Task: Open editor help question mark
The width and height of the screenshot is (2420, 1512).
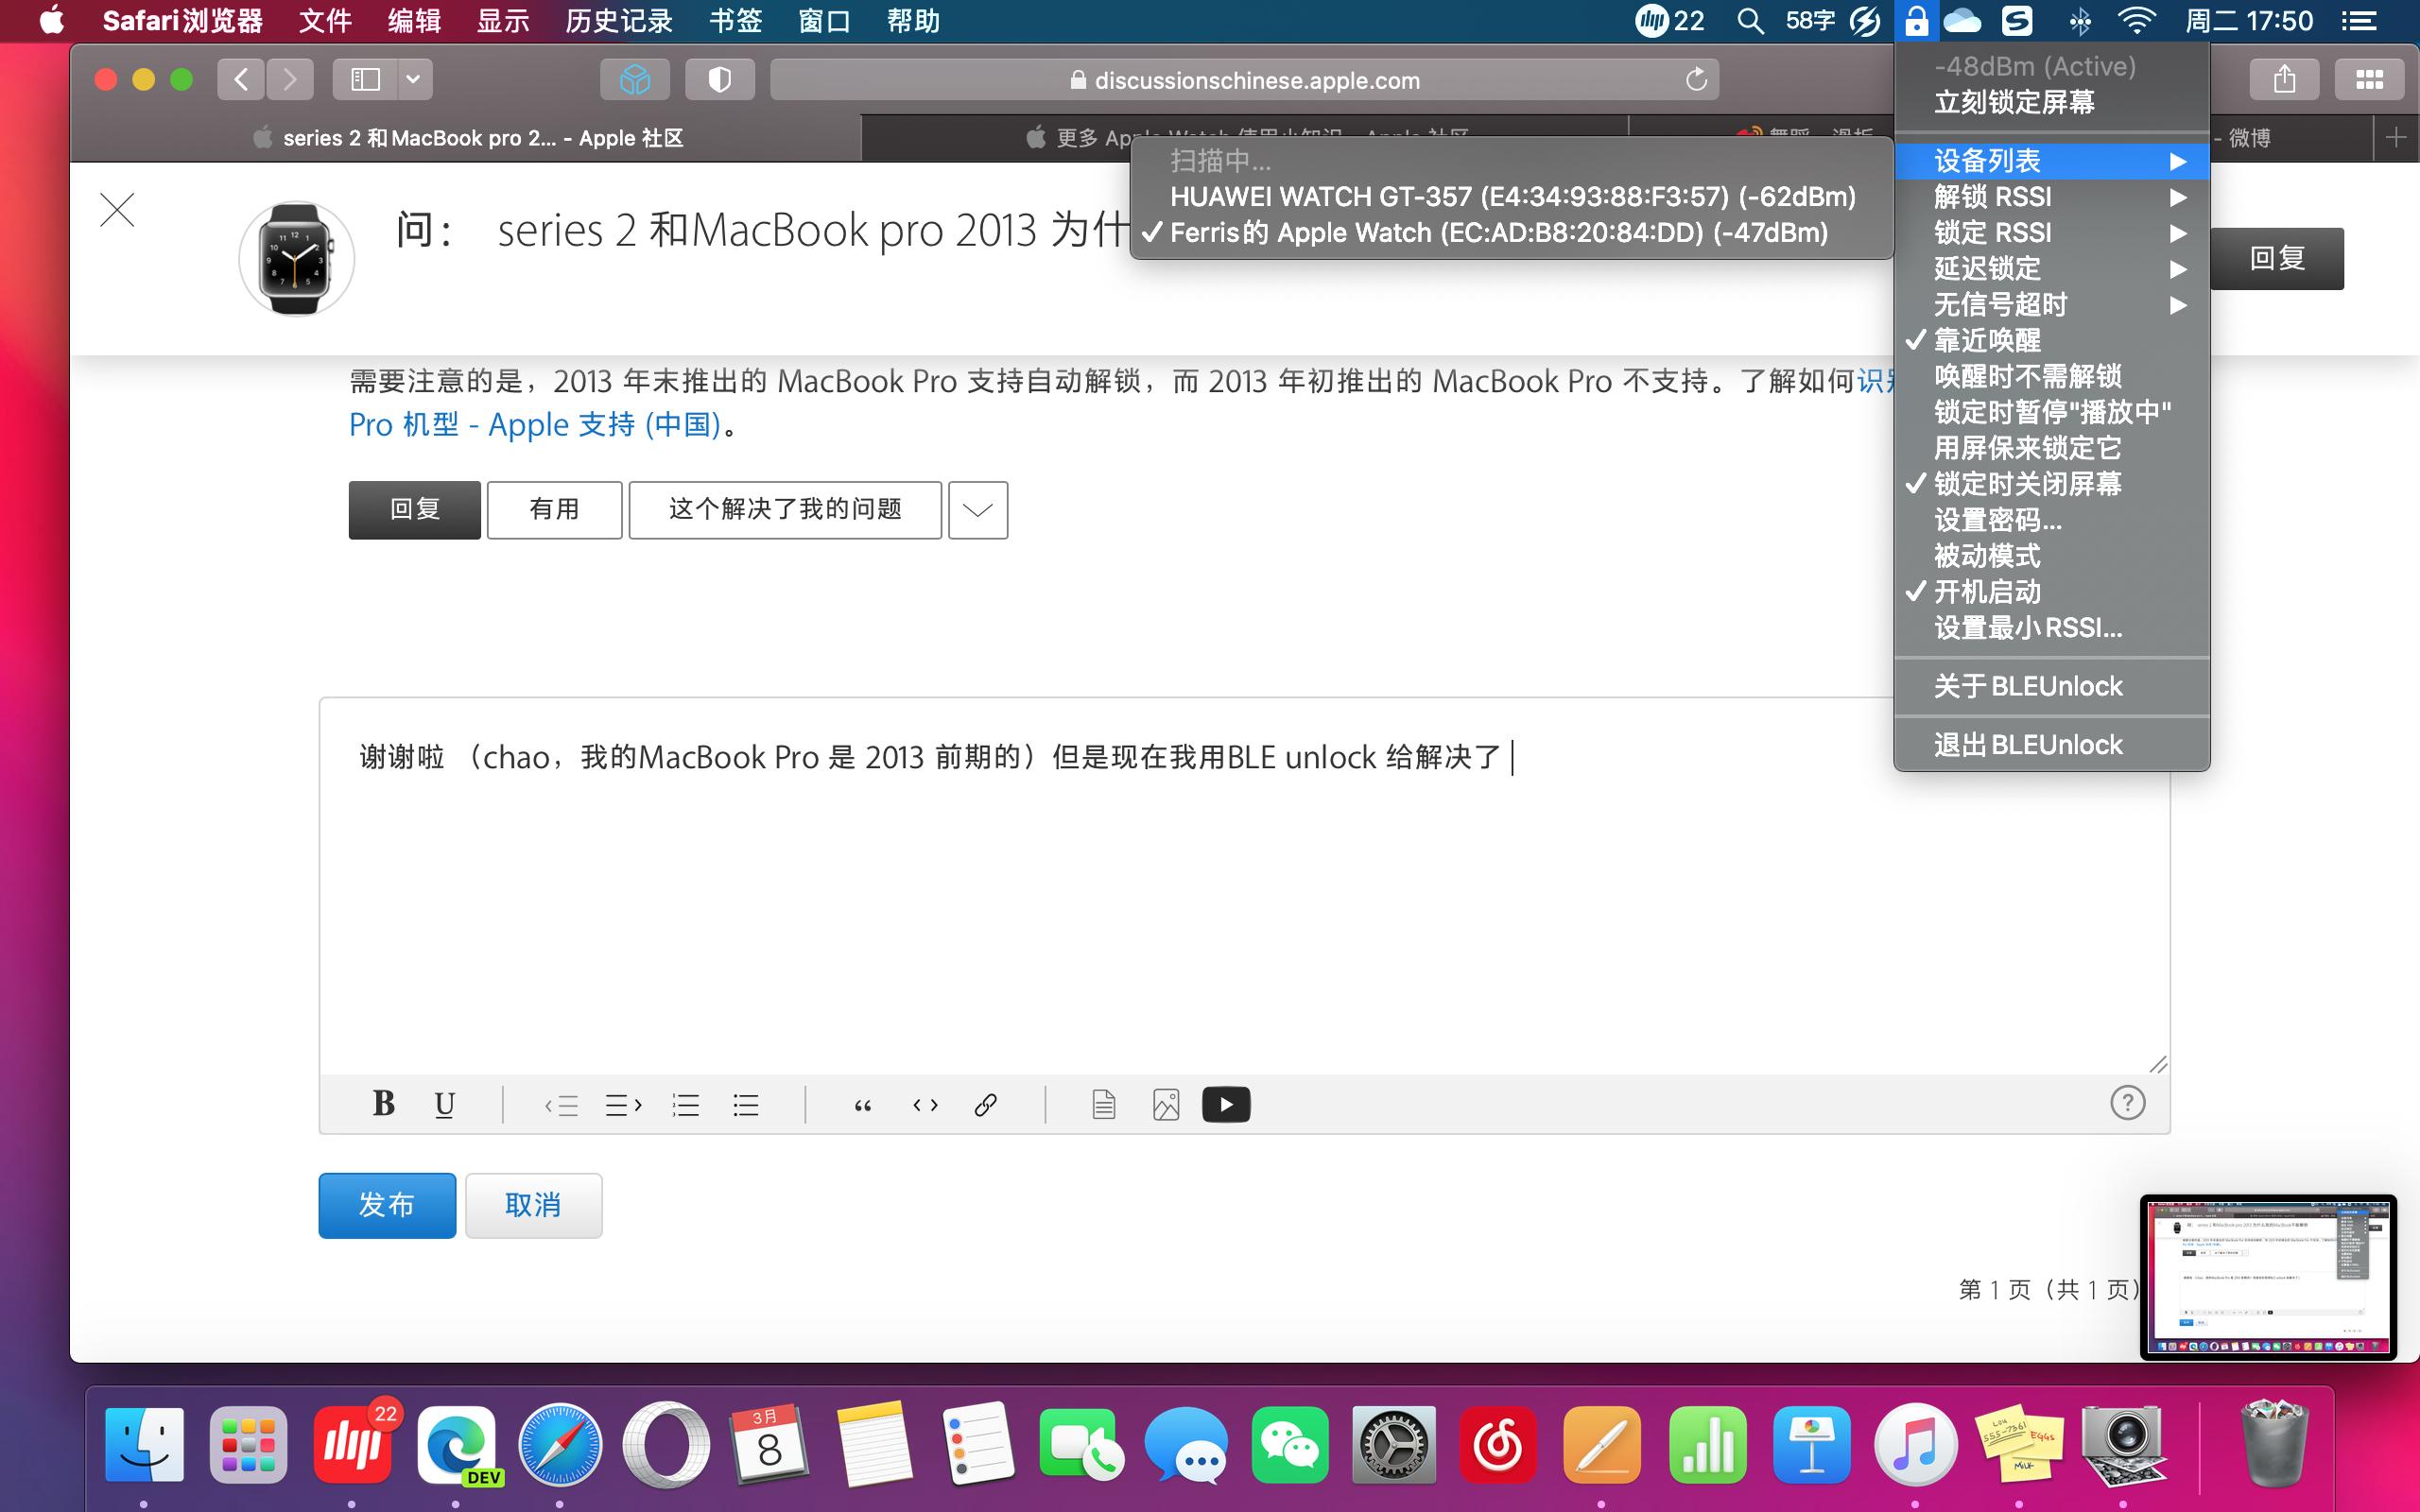Action: (2127, 1103)
